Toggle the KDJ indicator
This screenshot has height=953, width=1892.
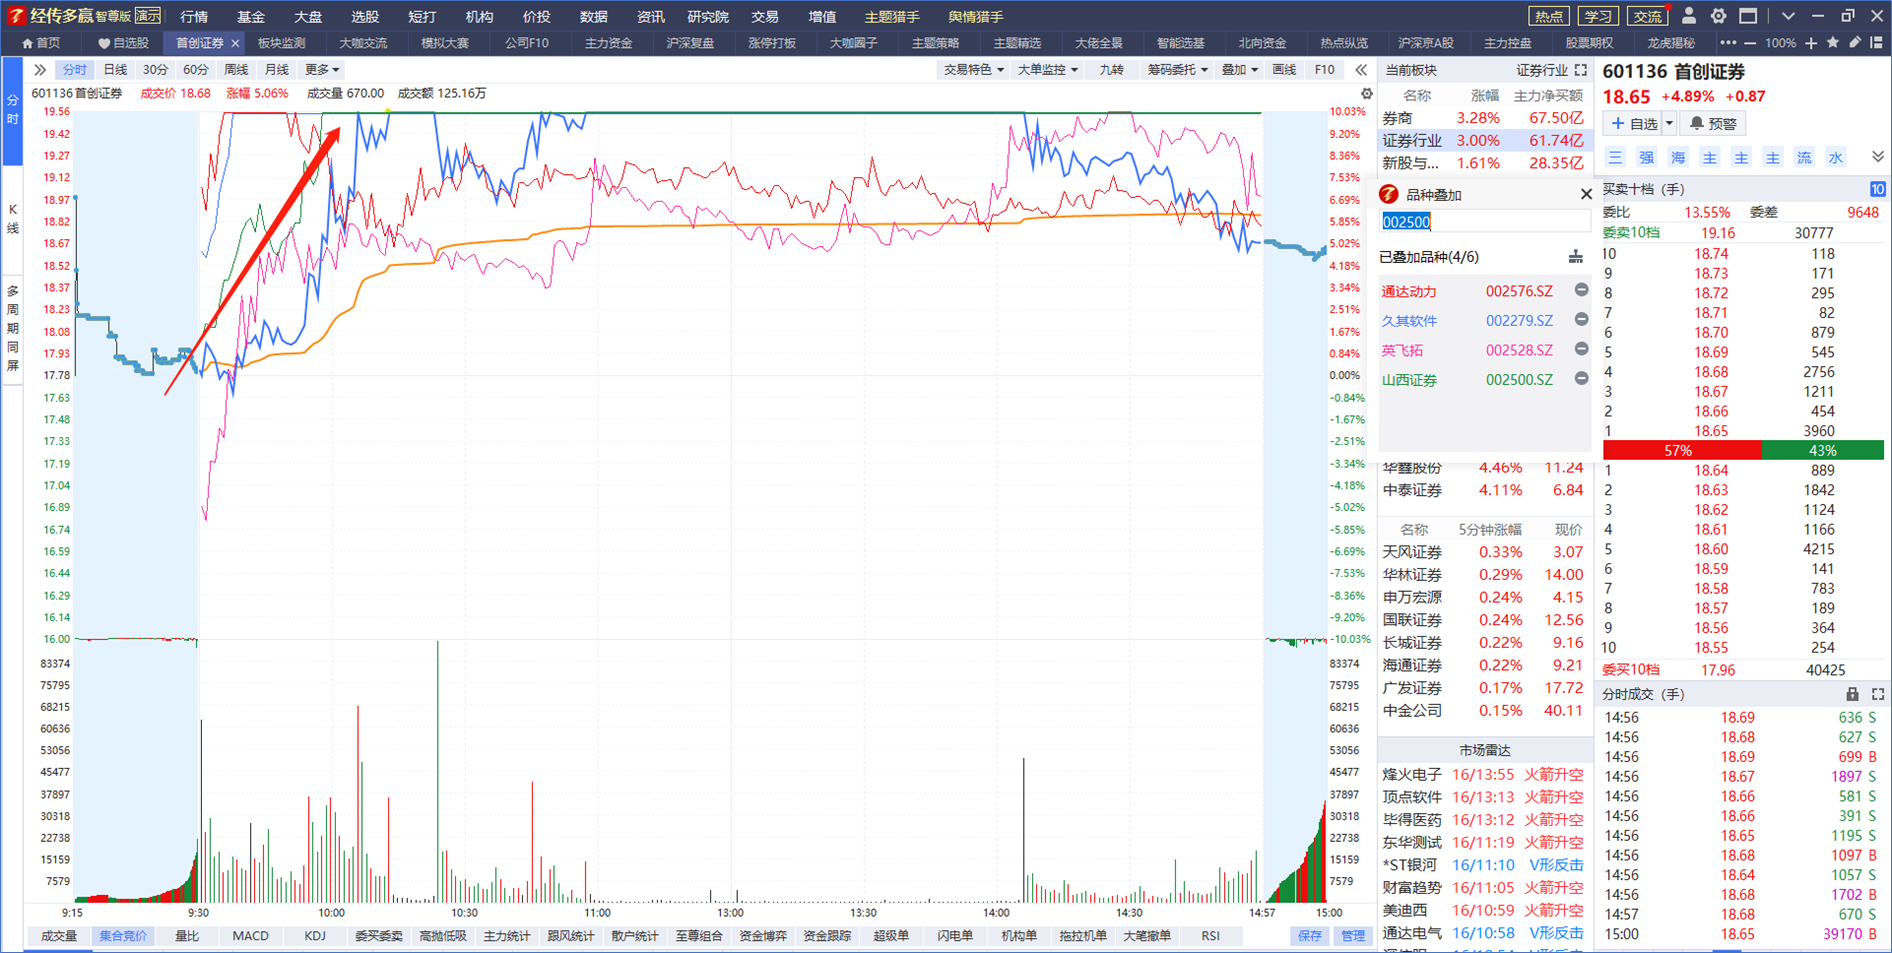tap(315, 936)
